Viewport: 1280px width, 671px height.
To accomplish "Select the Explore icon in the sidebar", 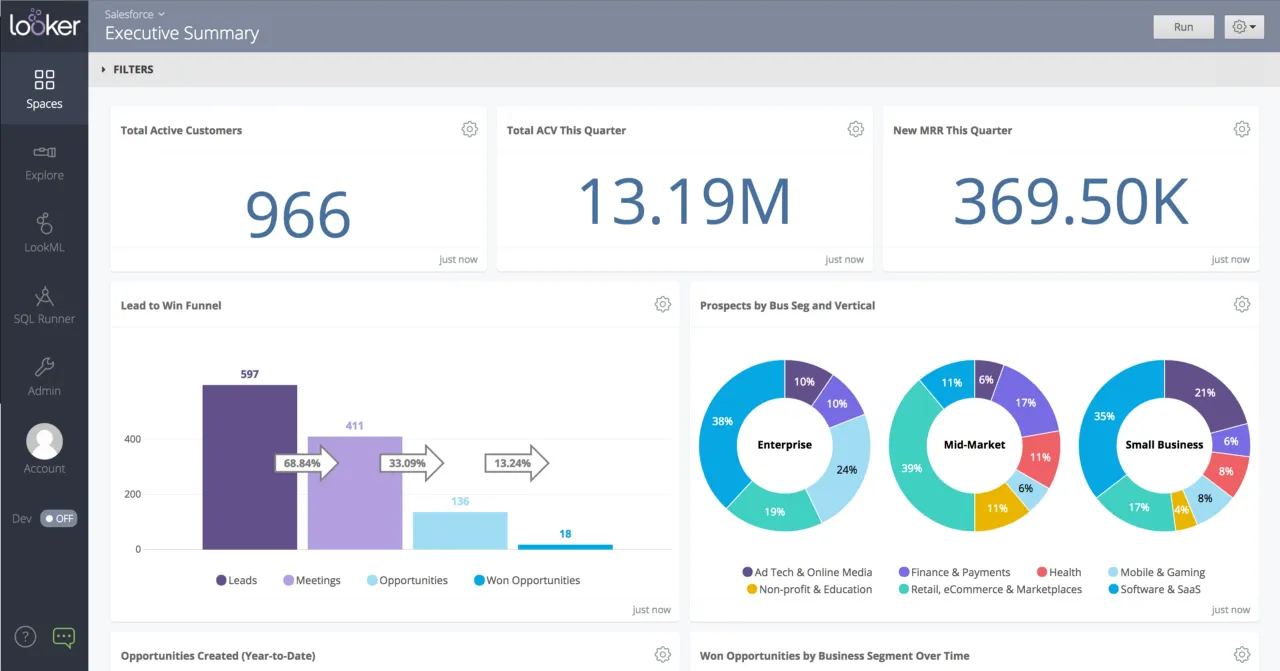I will (44, 160).
